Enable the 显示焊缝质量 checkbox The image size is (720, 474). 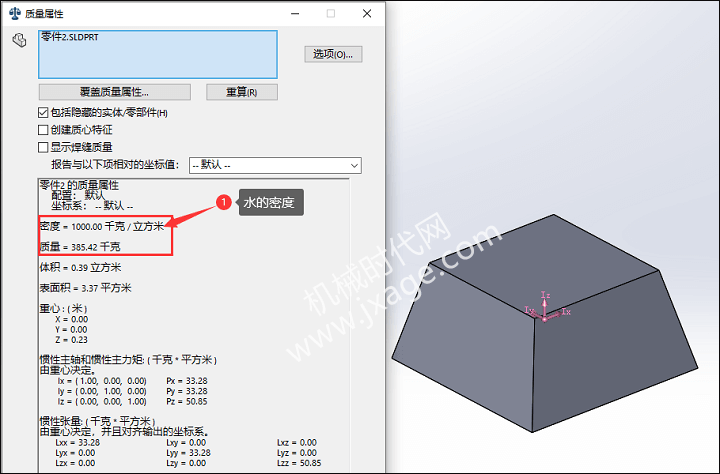pyautogui.click(x=43, y=147)
